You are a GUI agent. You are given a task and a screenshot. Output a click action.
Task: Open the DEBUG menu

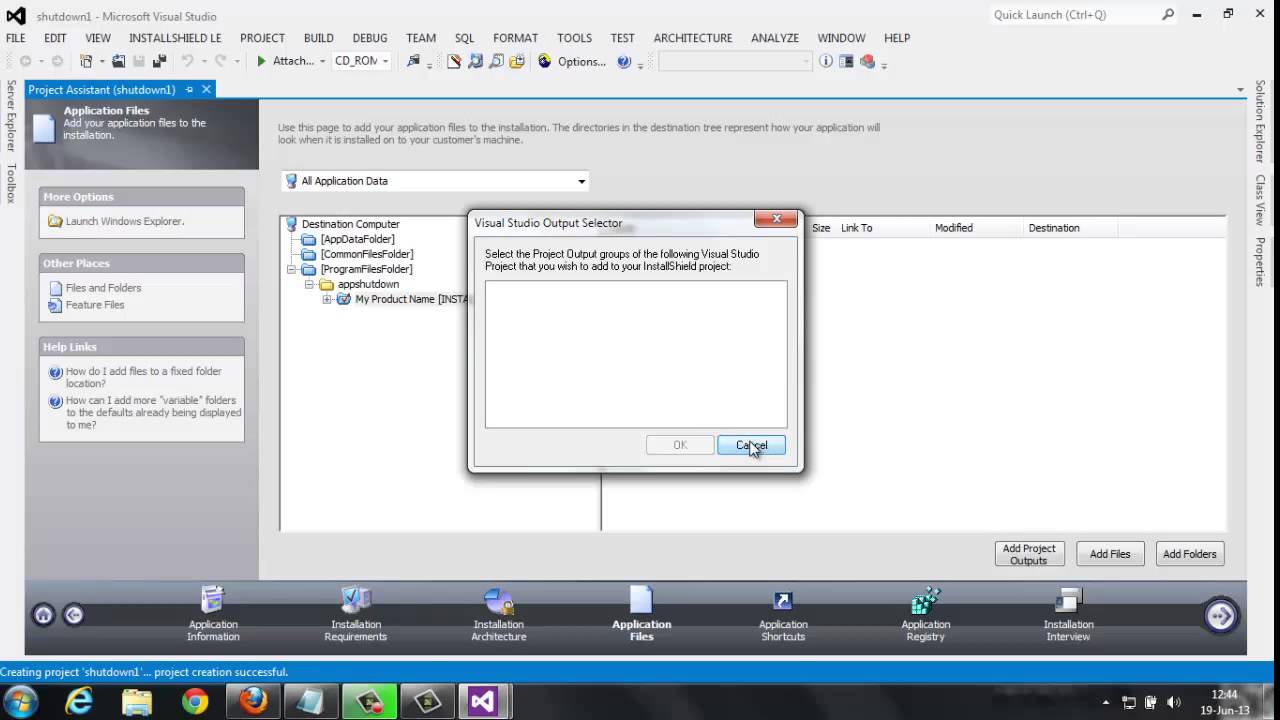(x=370, y=38)
